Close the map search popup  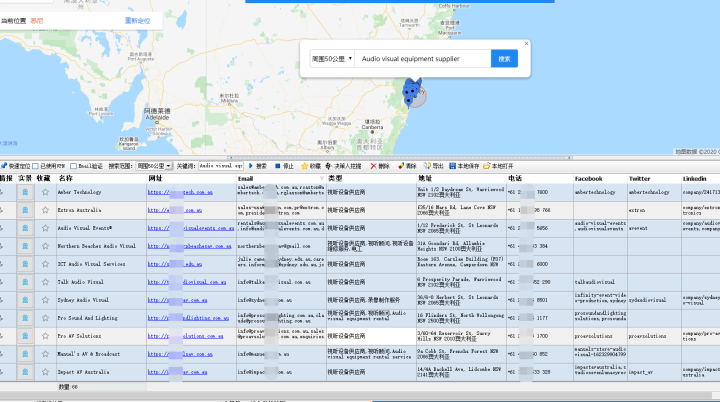526,44
